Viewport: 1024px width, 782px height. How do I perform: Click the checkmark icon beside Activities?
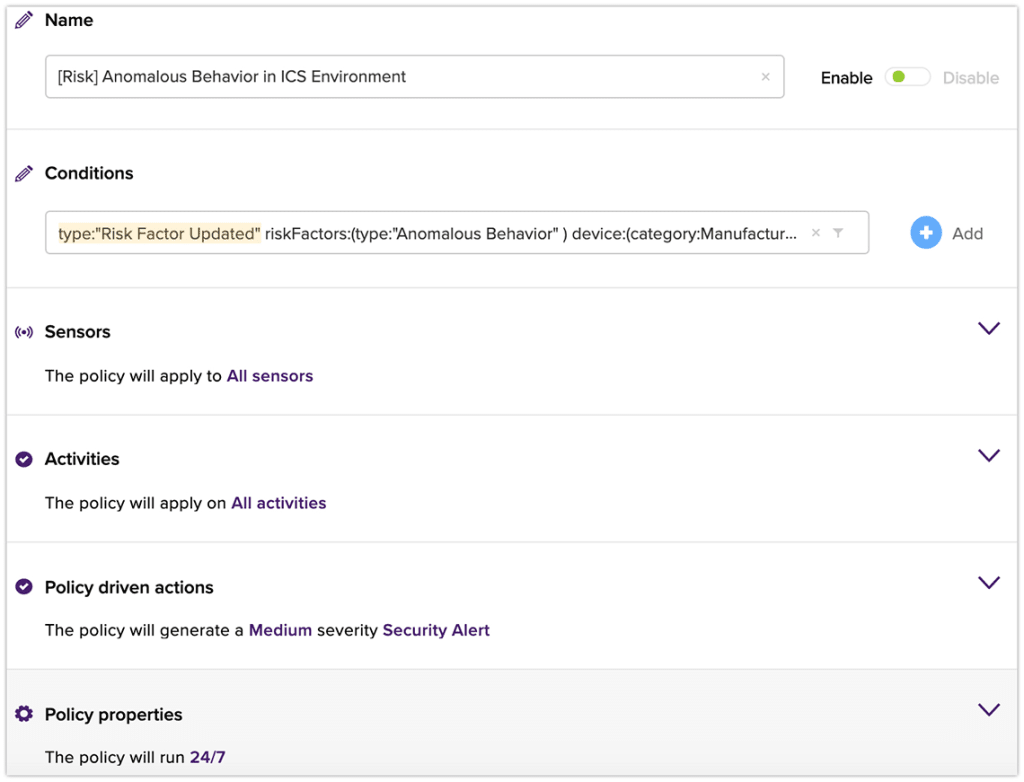pyautogui.click(x=24, y=459)
